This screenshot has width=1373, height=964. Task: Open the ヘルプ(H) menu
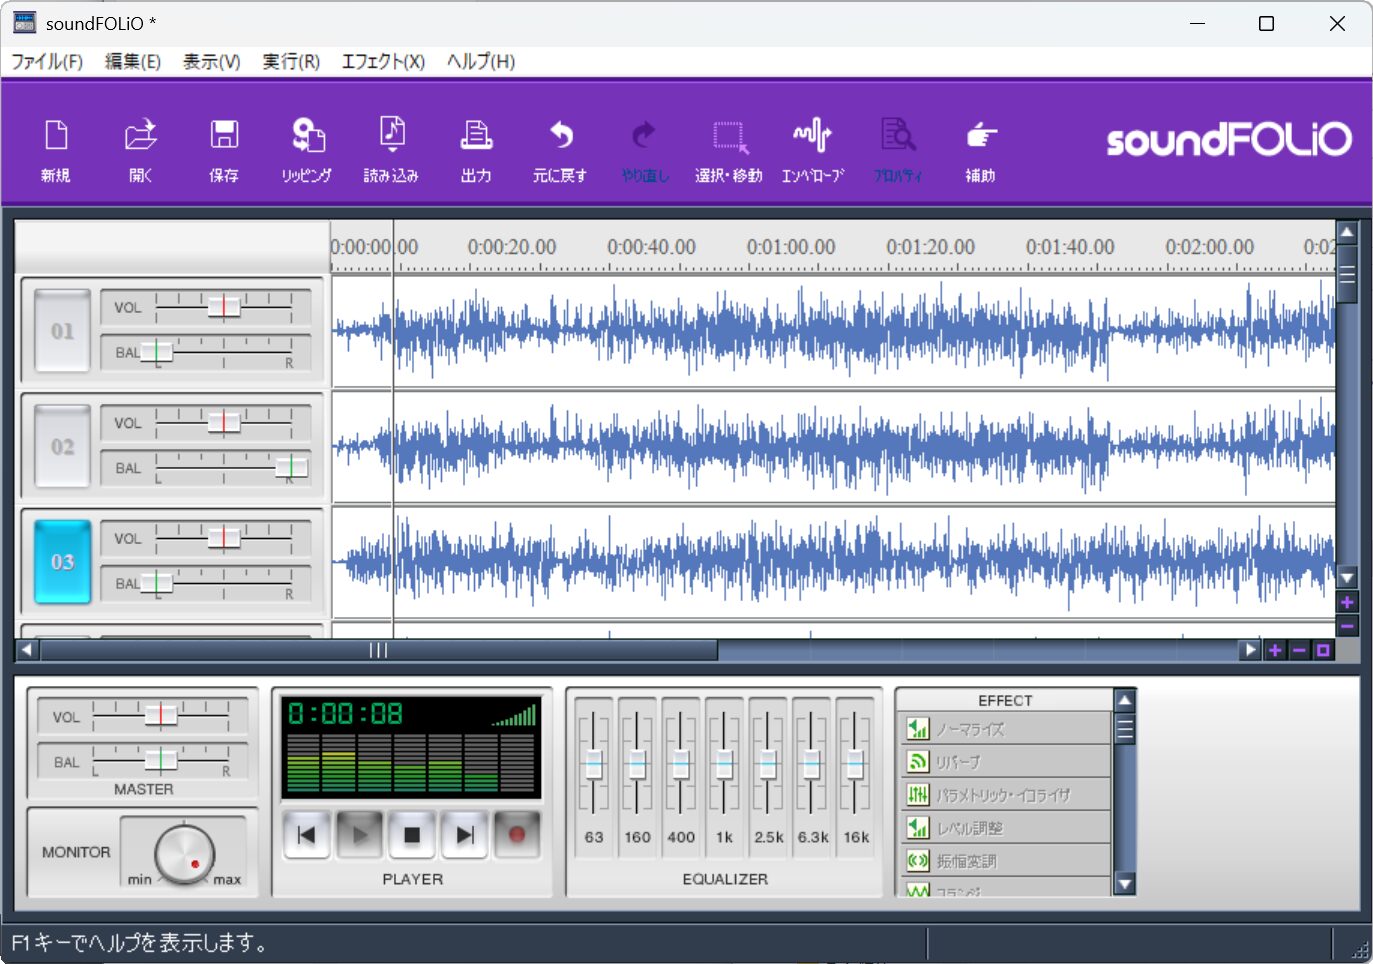point(481,62)
